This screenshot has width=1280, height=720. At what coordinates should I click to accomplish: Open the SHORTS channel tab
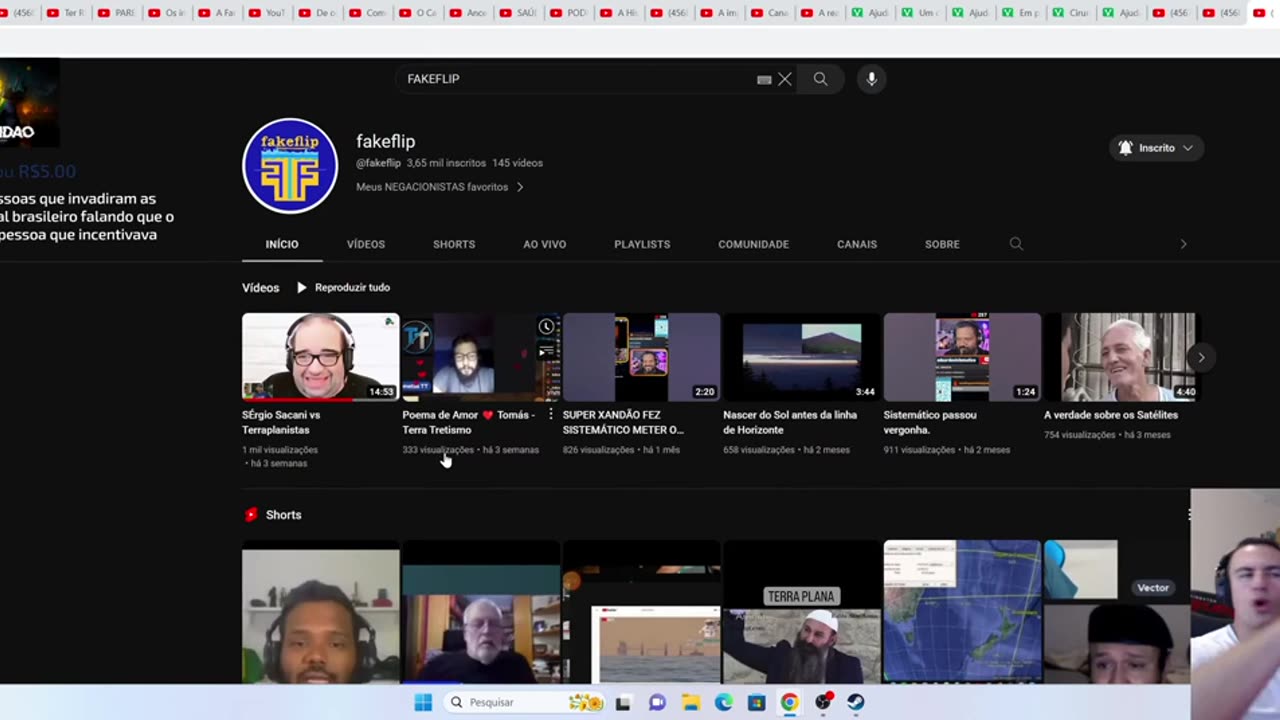454,244
